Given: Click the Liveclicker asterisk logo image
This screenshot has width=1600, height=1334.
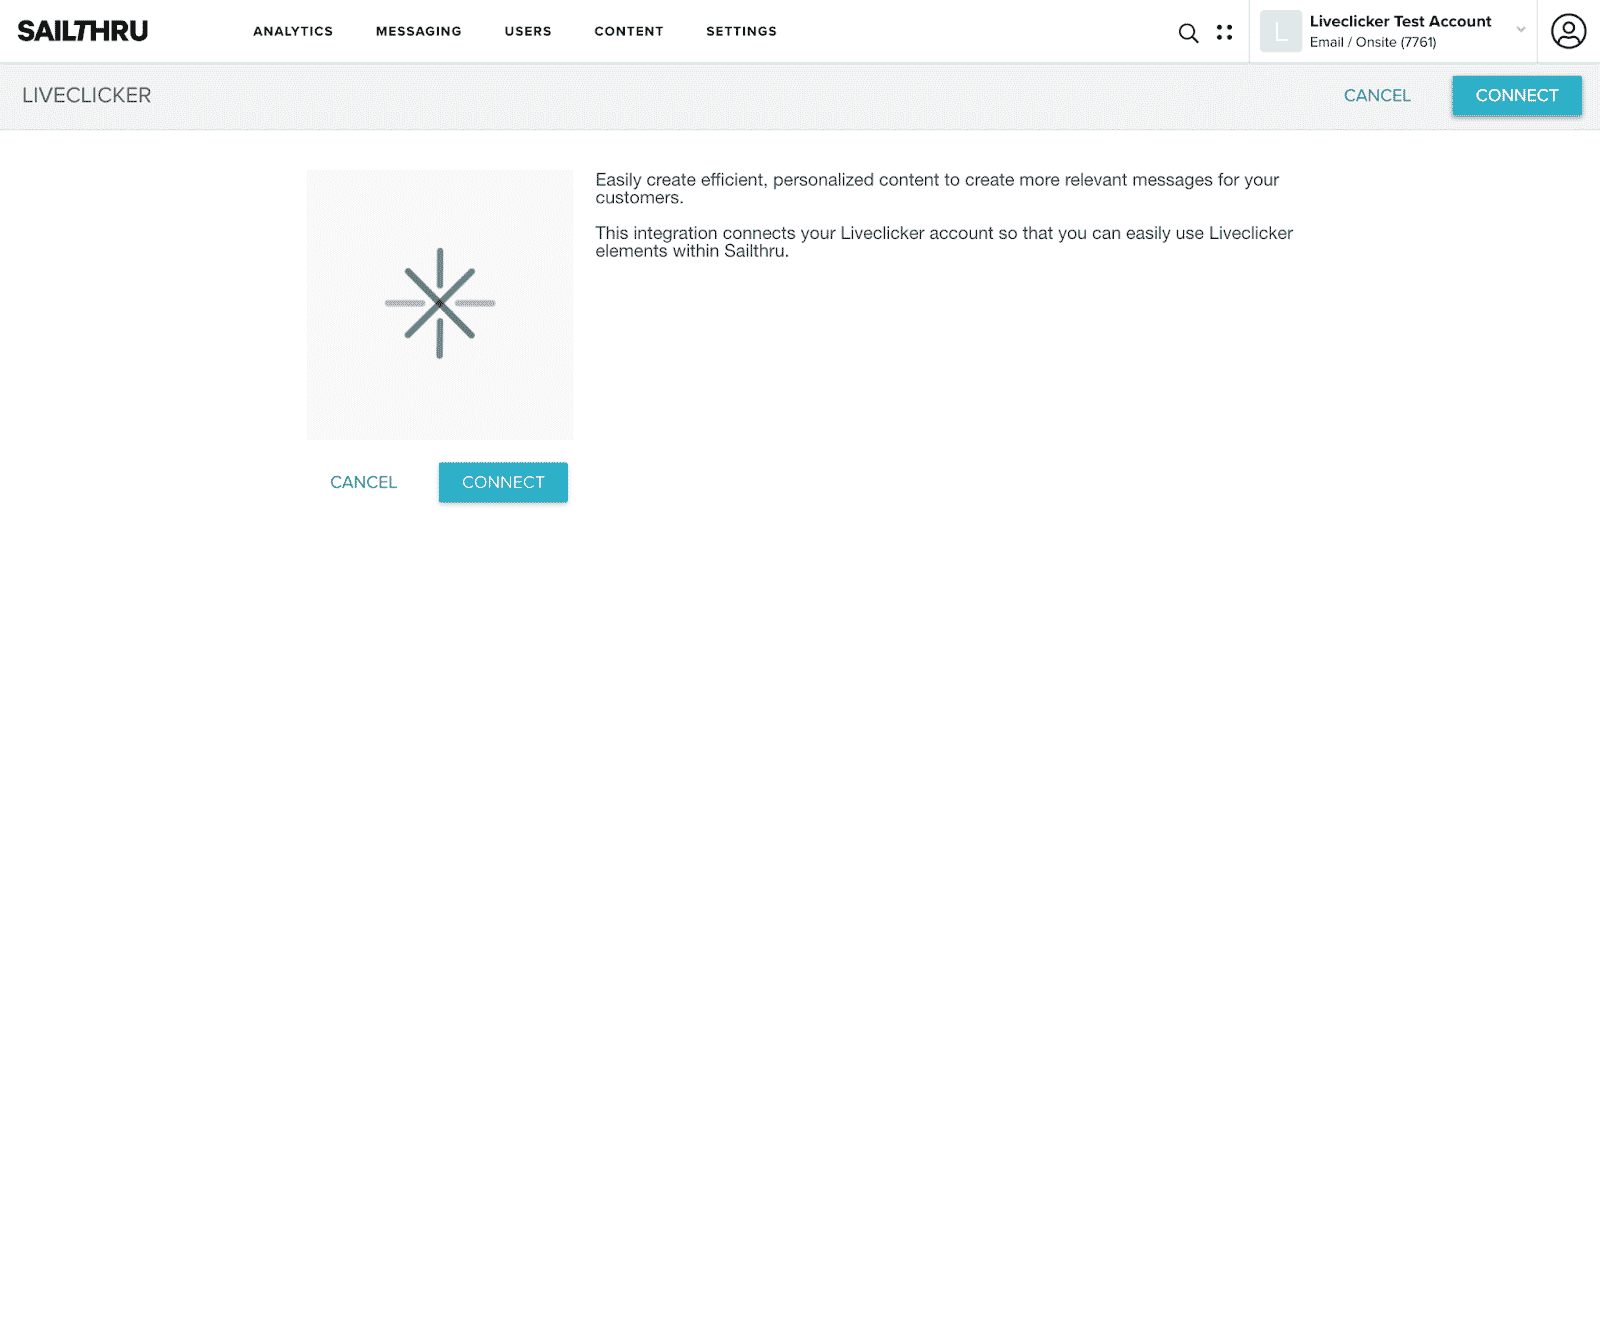Looking at the screenshot, I should pyautogui.click(x=439, y=305).
